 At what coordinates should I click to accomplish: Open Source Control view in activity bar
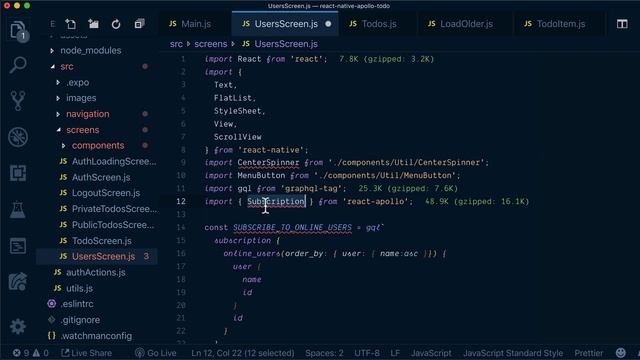point(18,101)
